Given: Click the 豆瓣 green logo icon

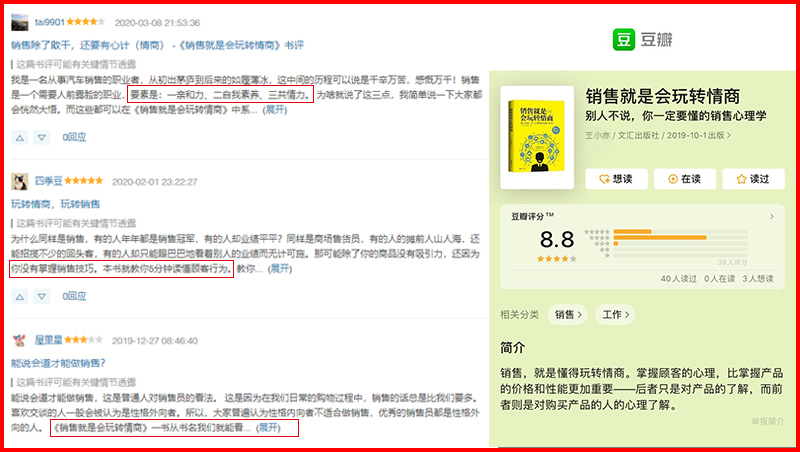Looking at the screenshot, I should click(623, 39).
